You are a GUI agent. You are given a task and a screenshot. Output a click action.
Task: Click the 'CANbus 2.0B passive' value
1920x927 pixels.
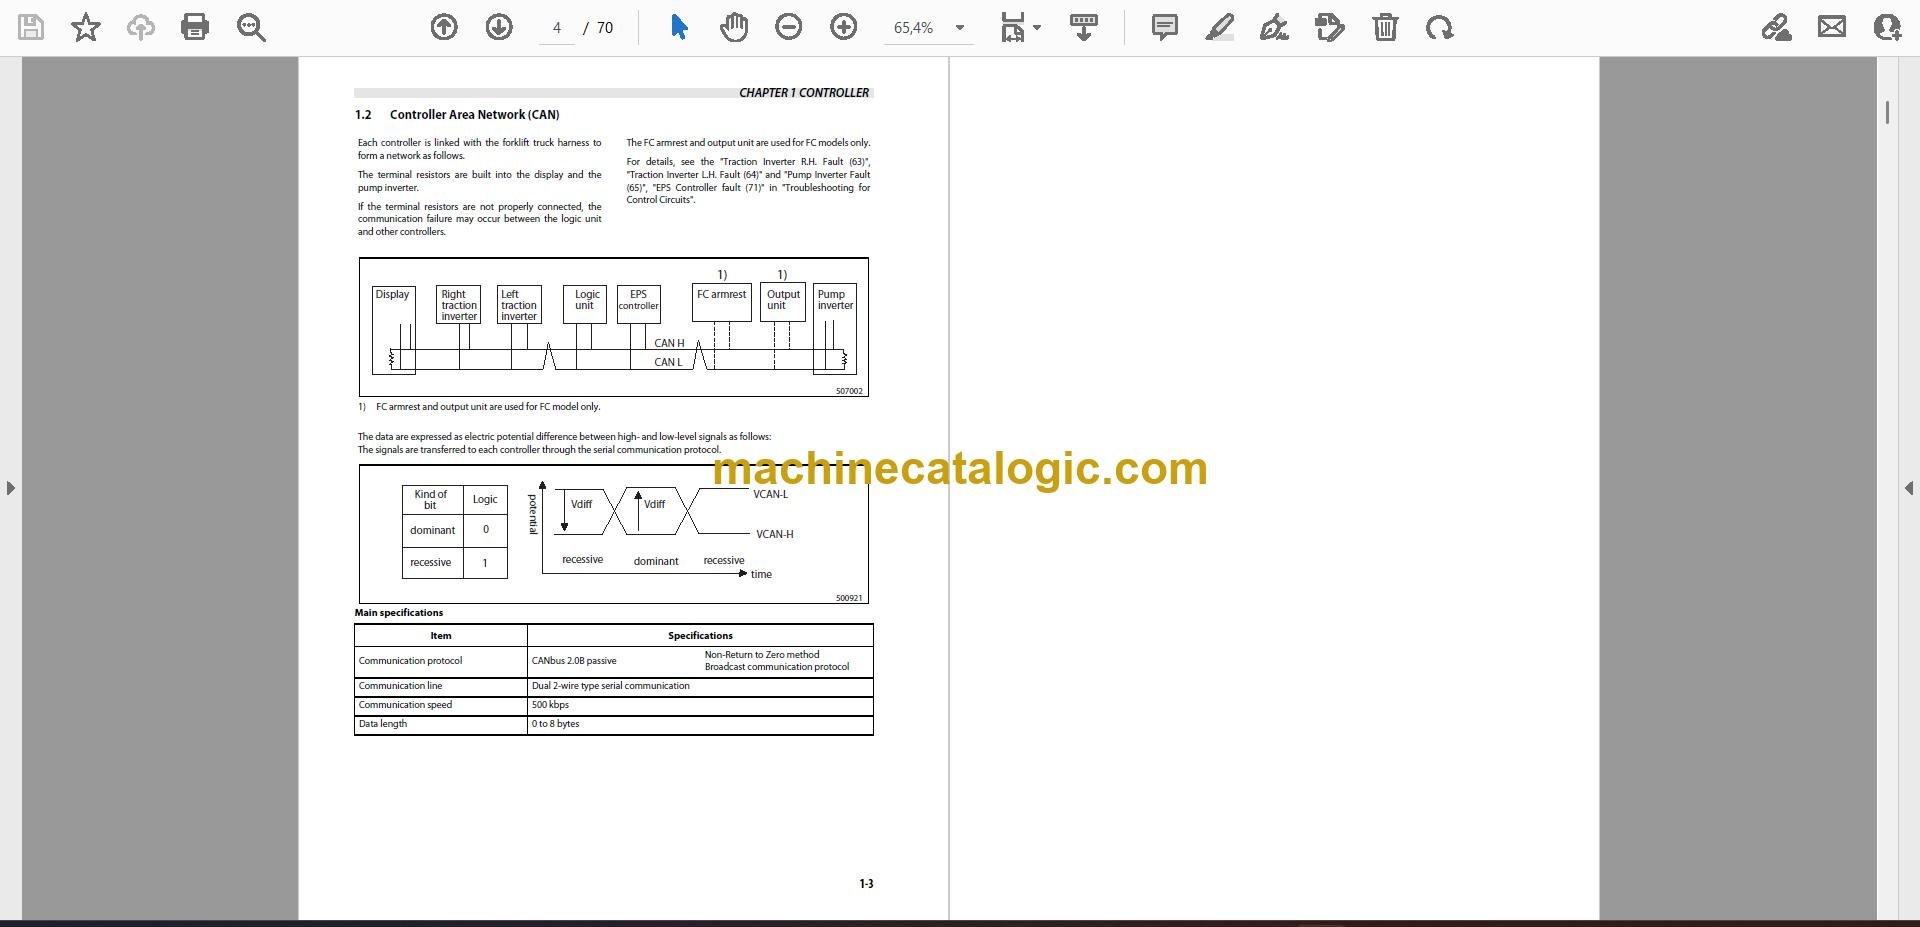[574, 661]
